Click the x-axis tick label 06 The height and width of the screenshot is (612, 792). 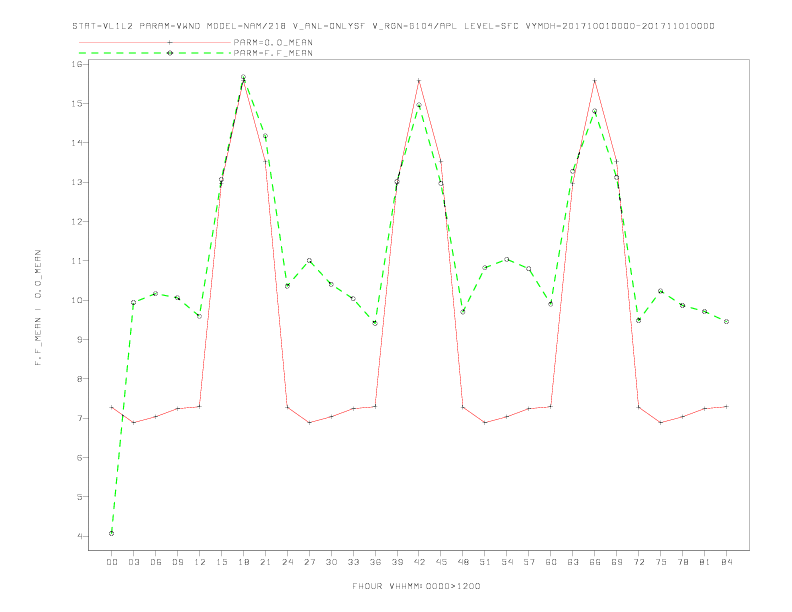point(156,562)
